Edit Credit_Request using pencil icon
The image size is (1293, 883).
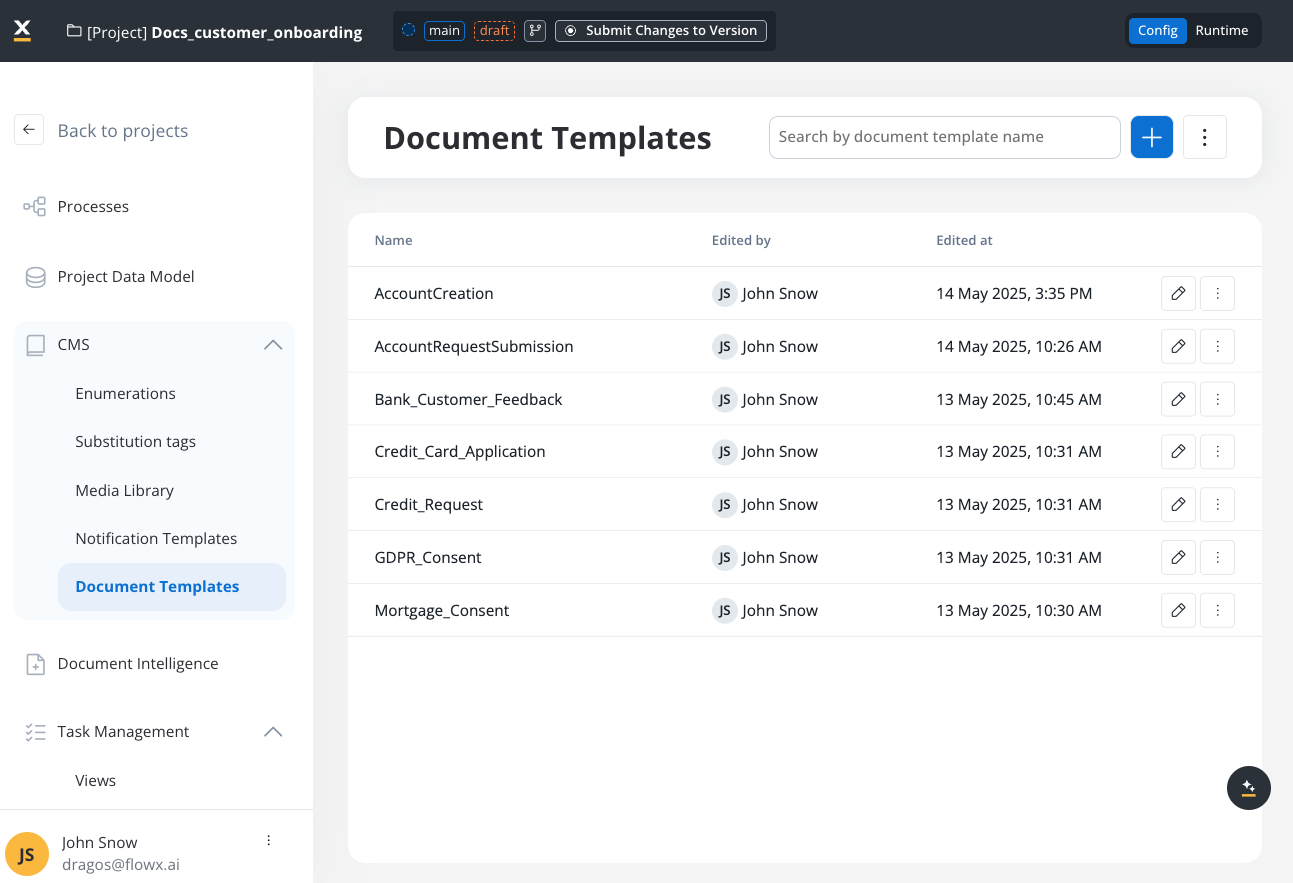[1178, 505]
